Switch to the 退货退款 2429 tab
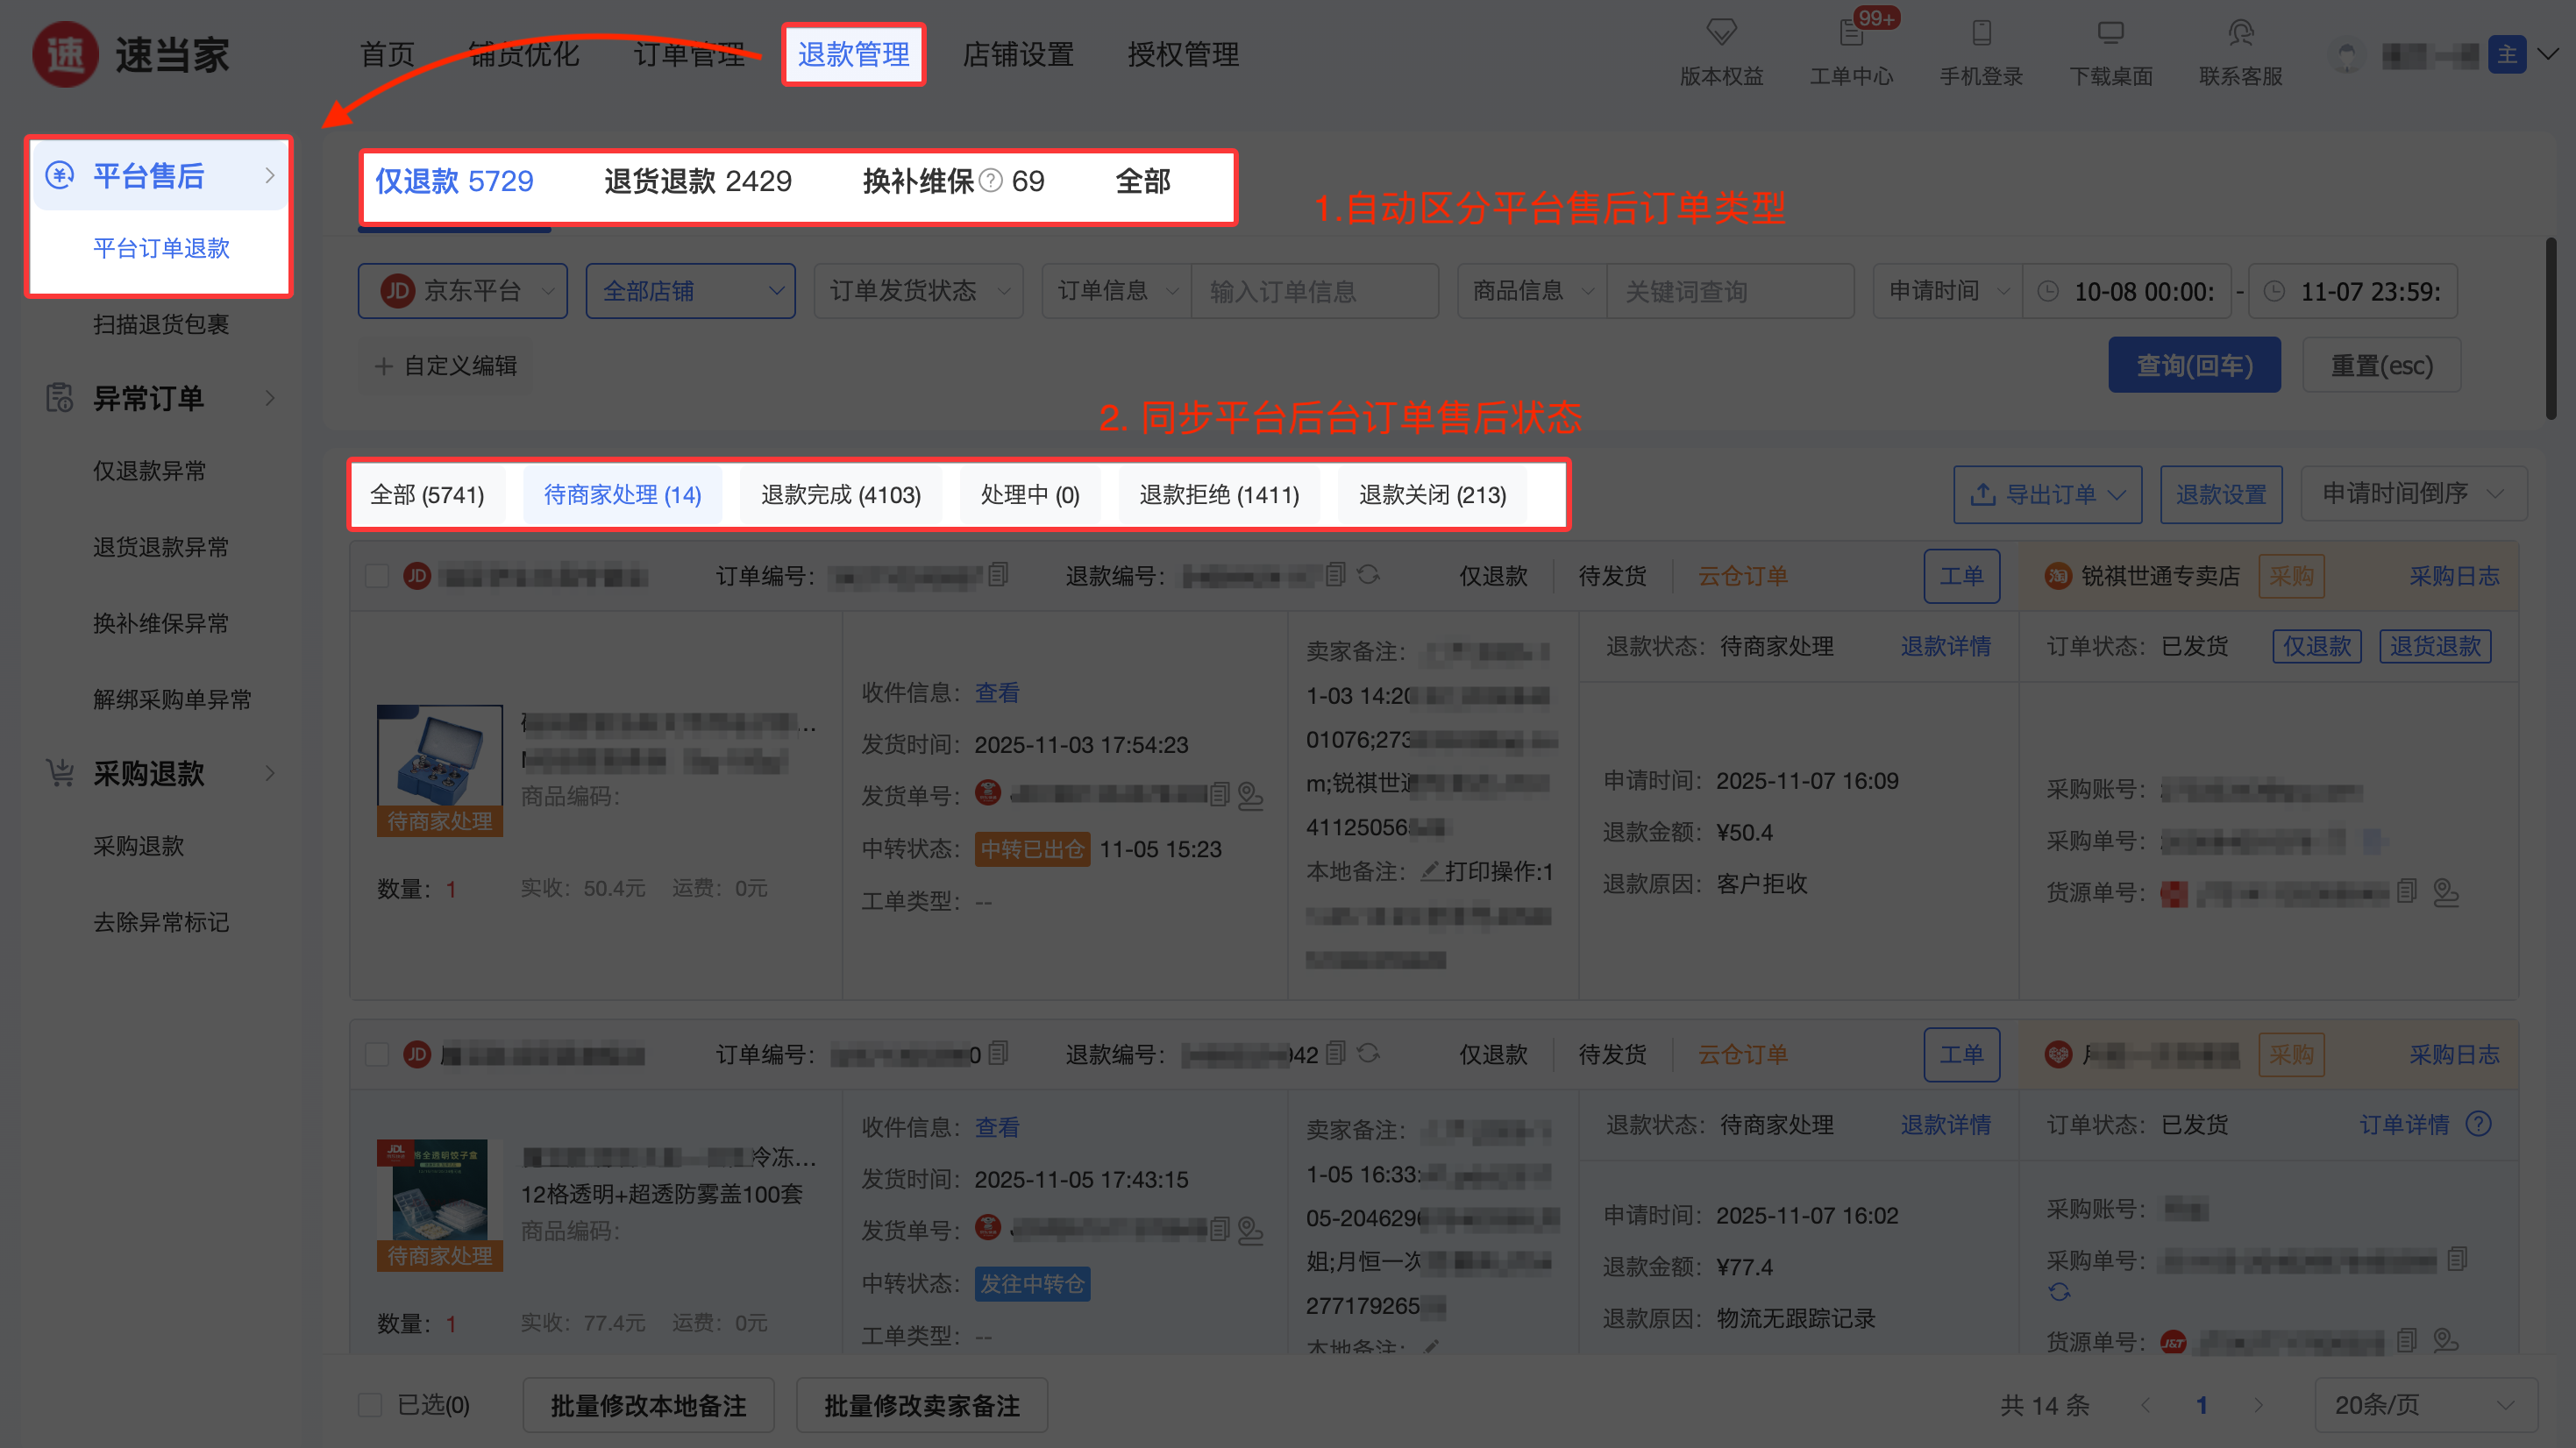Screen dimensions: 2576x1448 [x=697, y=181]
